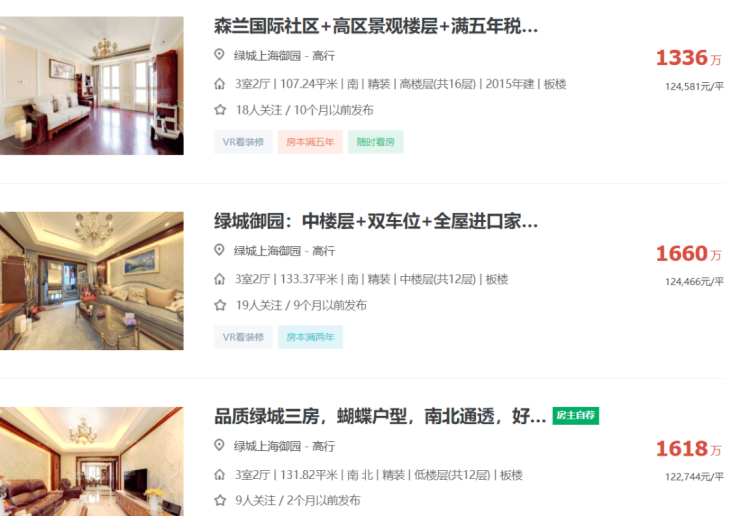Click house icon beside 107.24平米 details
This screenshot has width=740, height=516.
[219, 84]
